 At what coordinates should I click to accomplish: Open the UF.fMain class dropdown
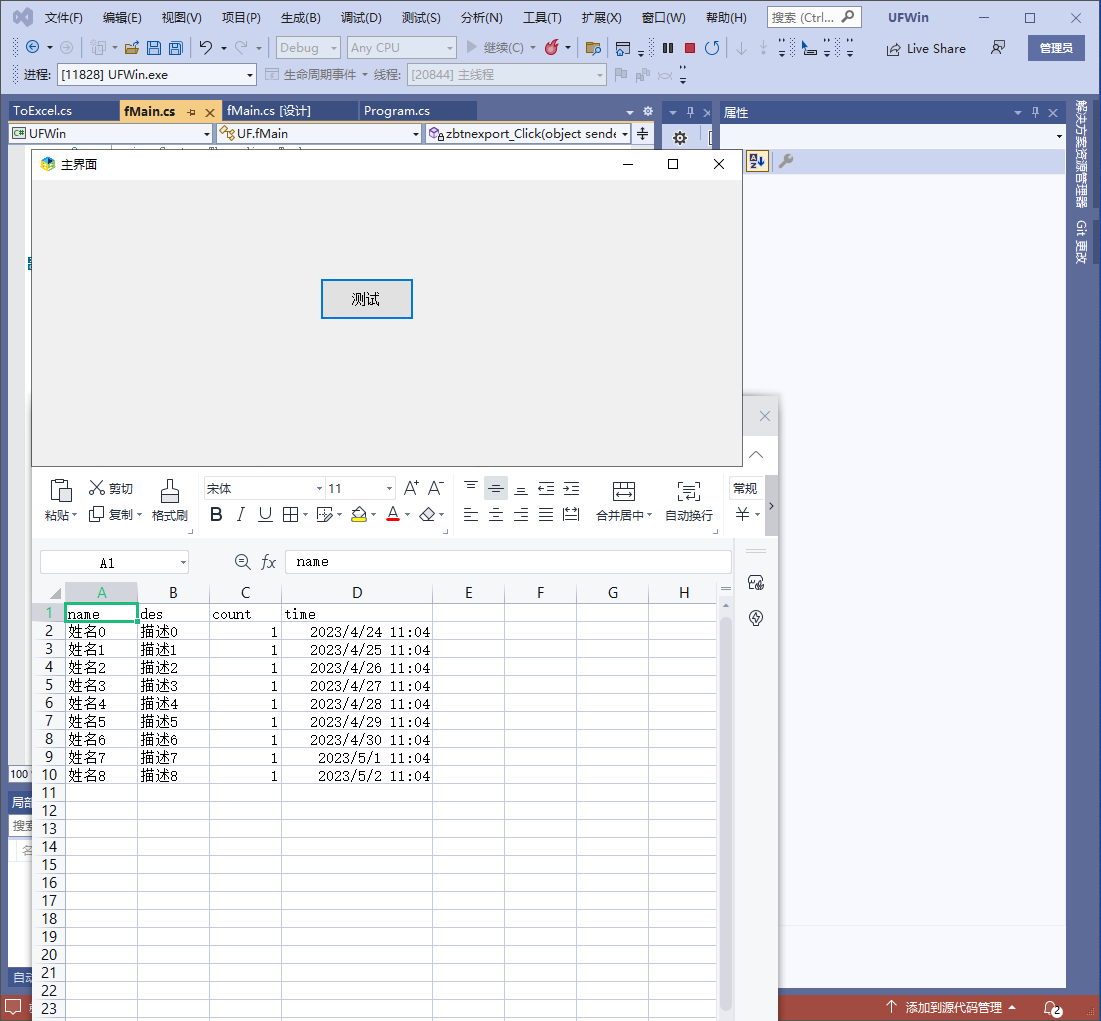318,133
